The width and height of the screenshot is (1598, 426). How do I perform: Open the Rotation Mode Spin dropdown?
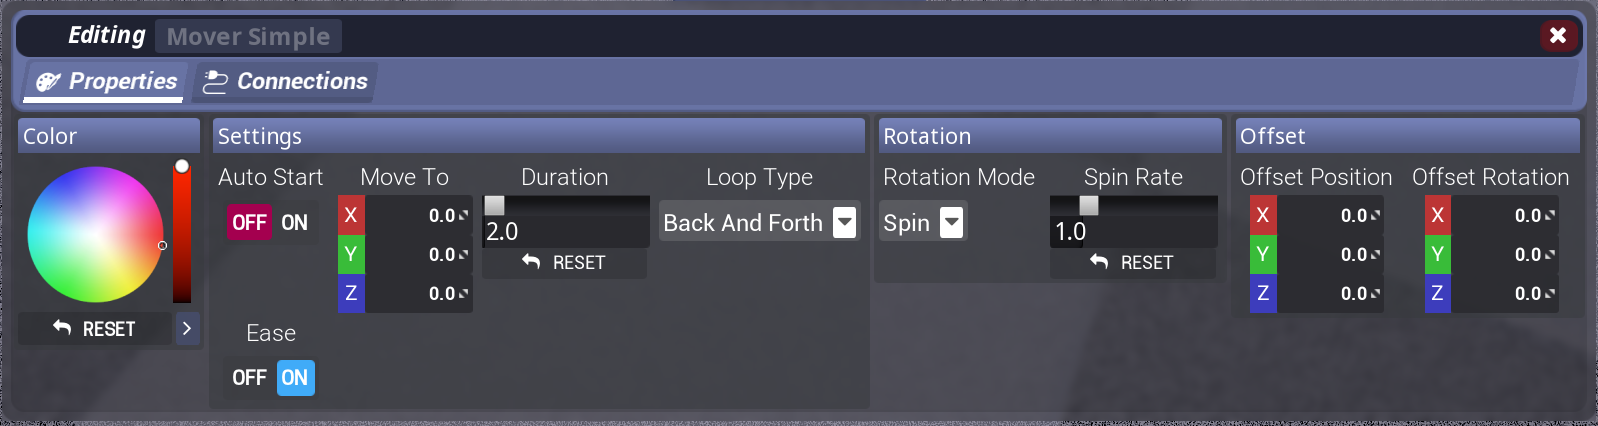tap(923, 222)
